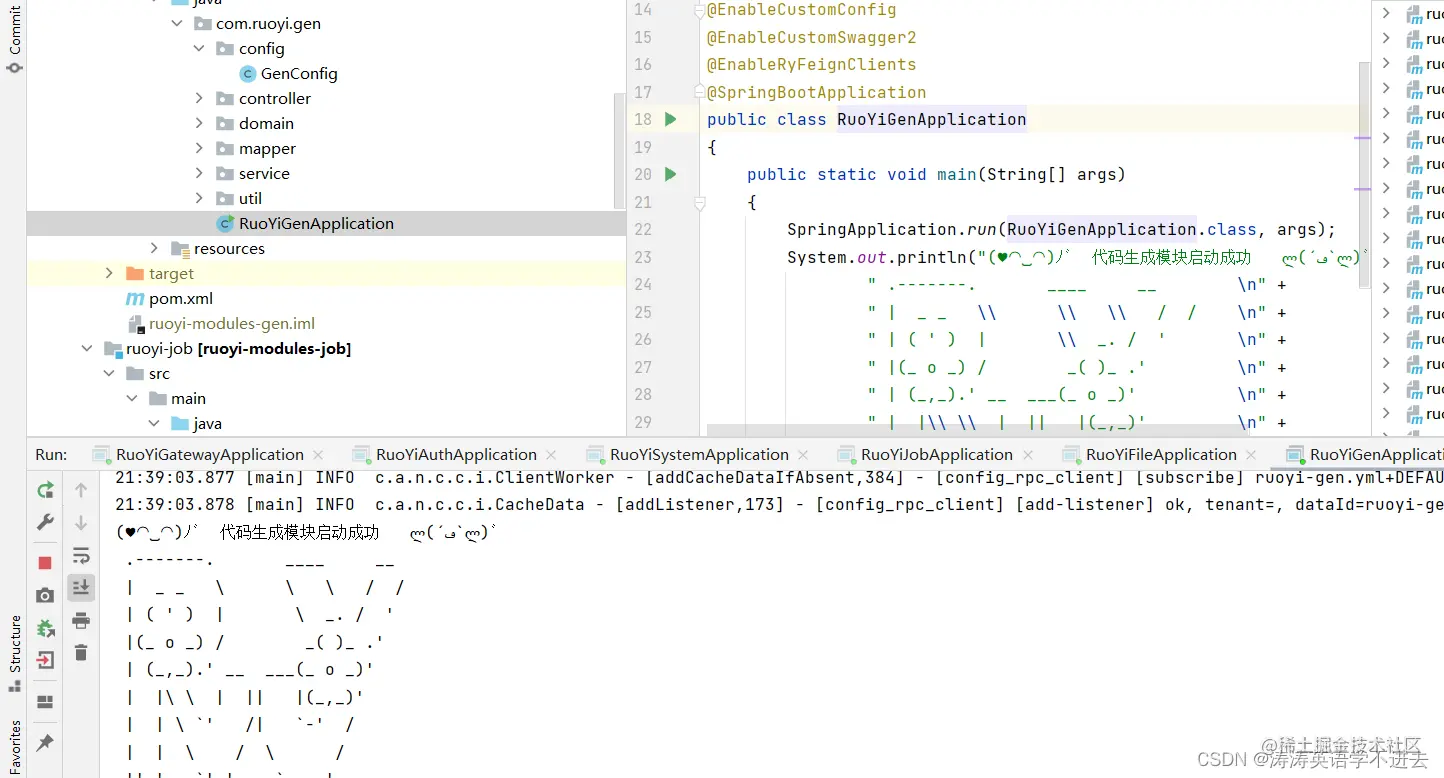Click the exit icon in the Run toolbar
The height and width of the screenshot is (778, 1444).
coord(45,660)
